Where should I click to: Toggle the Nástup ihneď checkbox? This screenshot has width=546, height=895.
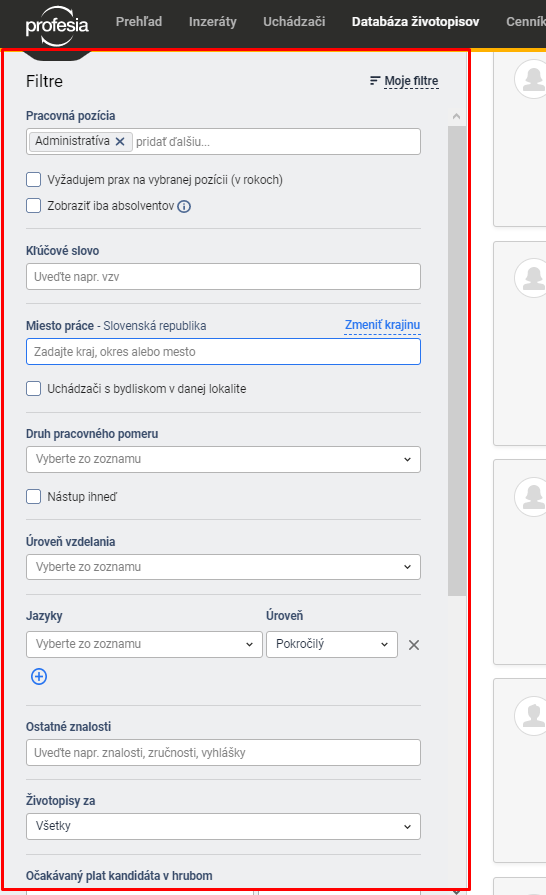click(x=34, y=497)
